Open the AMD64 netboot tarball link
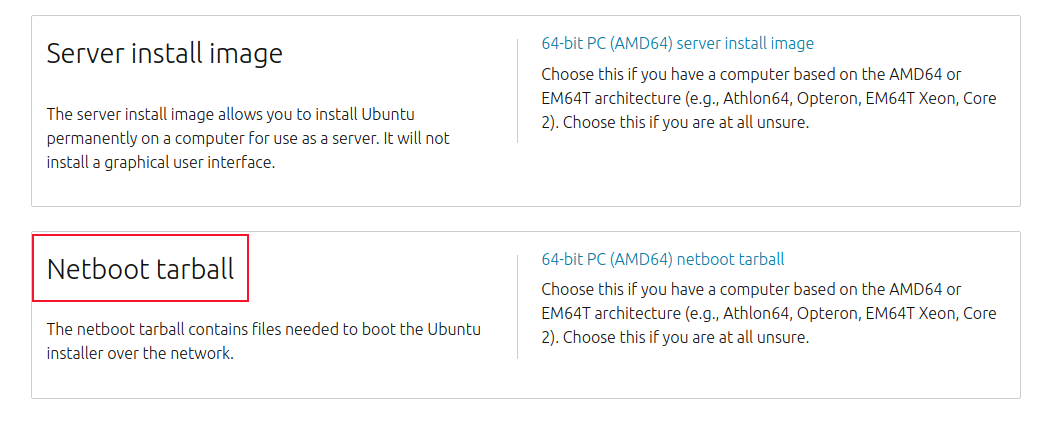The width and height of the screenshot is (1050, 423). 662,260
